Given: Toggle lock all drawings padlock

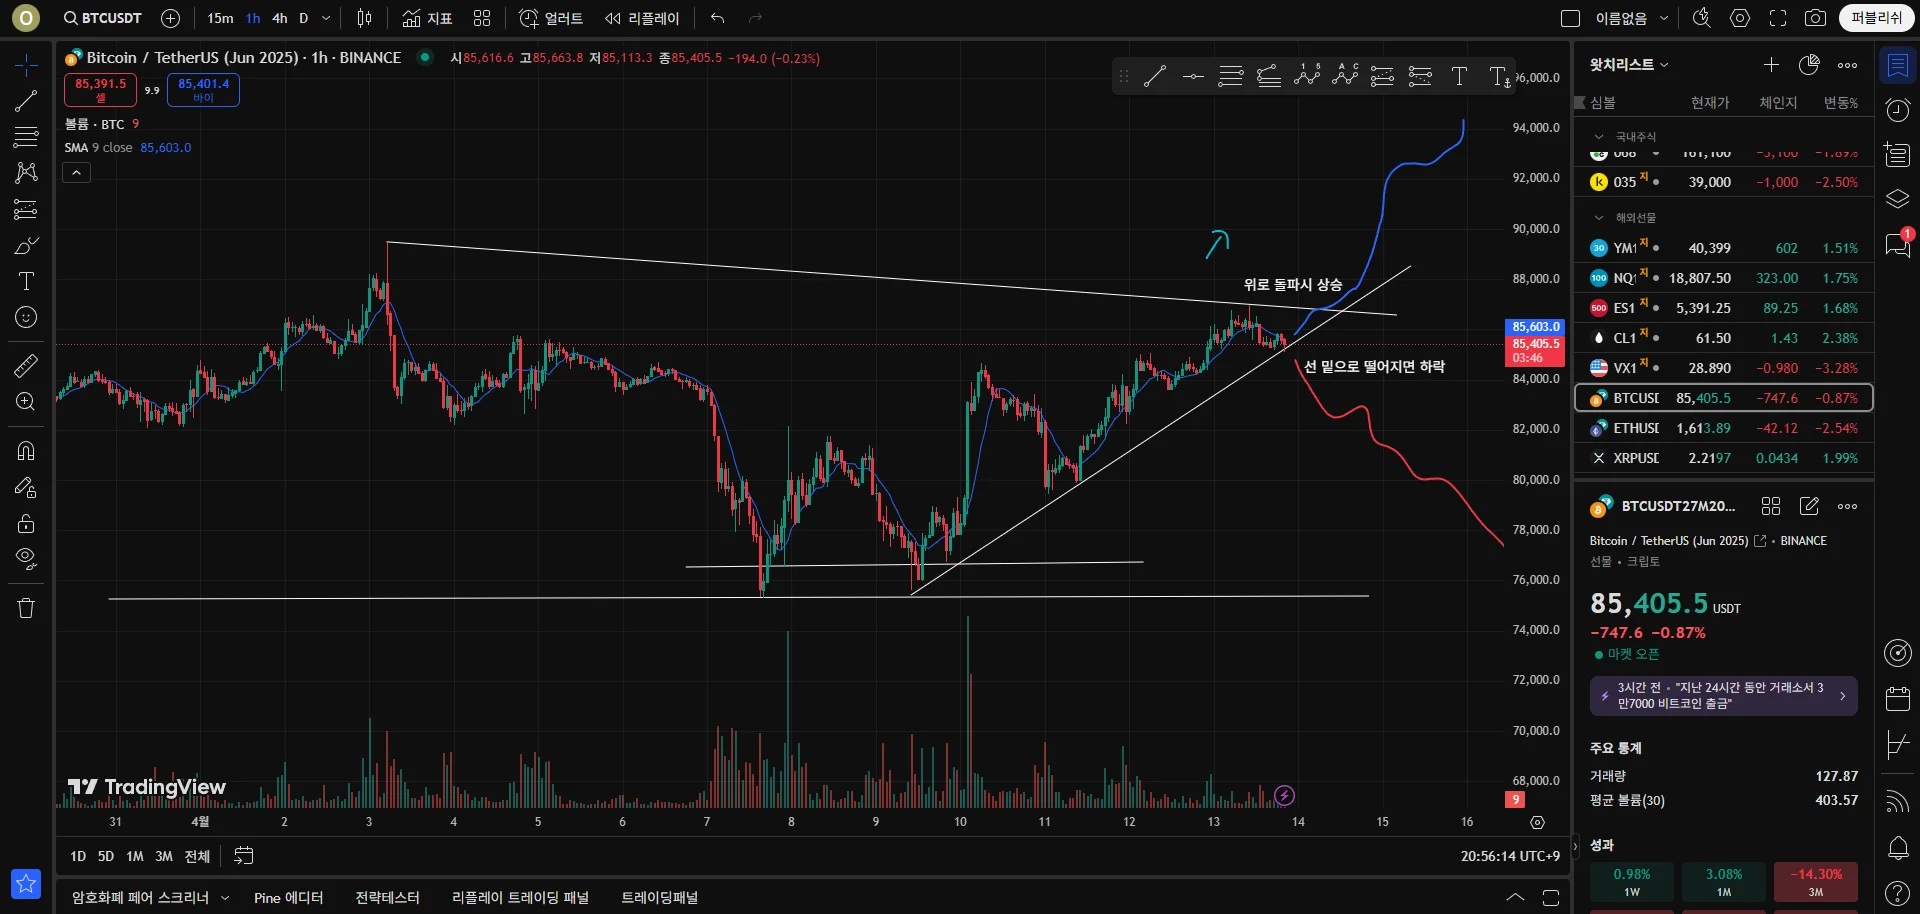Looking at the screenshot, I should pyautogui.click(x=26, y=523).
